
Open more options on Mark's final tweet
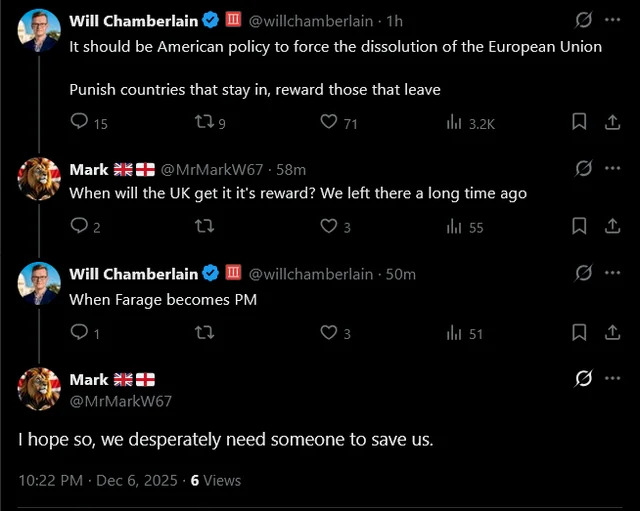613,378
